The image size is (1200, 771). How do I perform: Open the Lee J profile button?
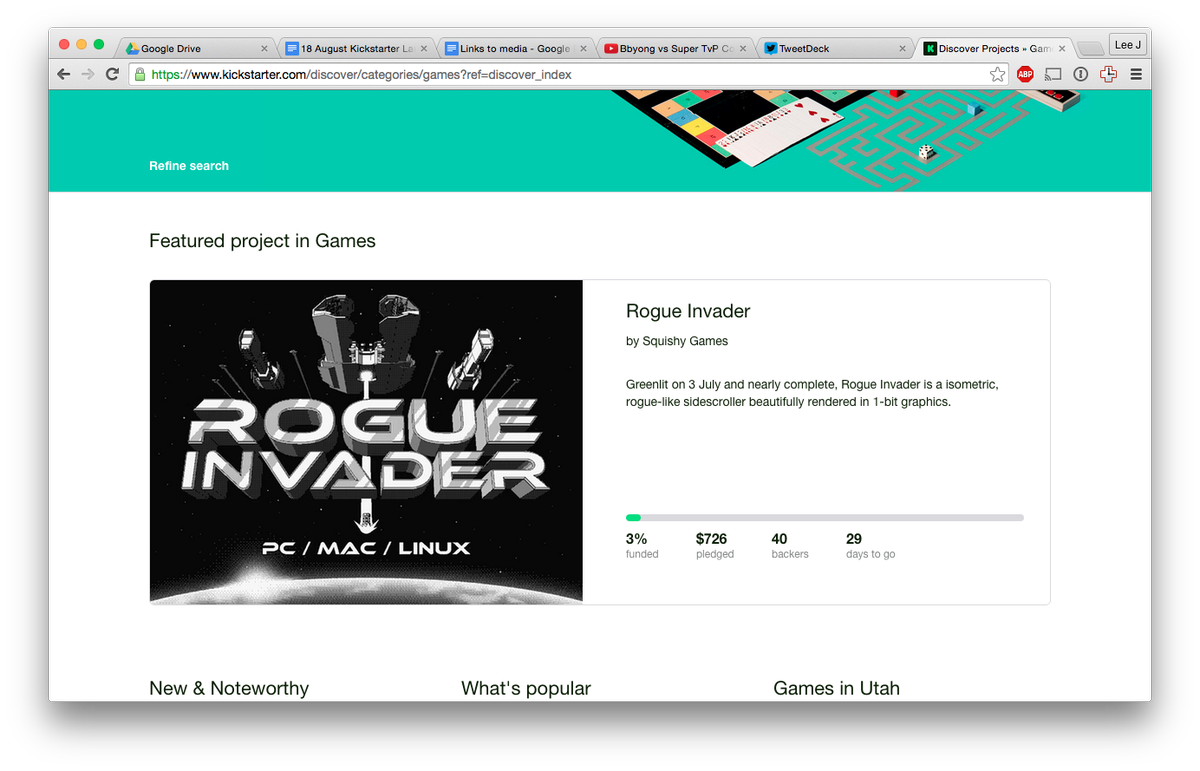(1127, 45)
